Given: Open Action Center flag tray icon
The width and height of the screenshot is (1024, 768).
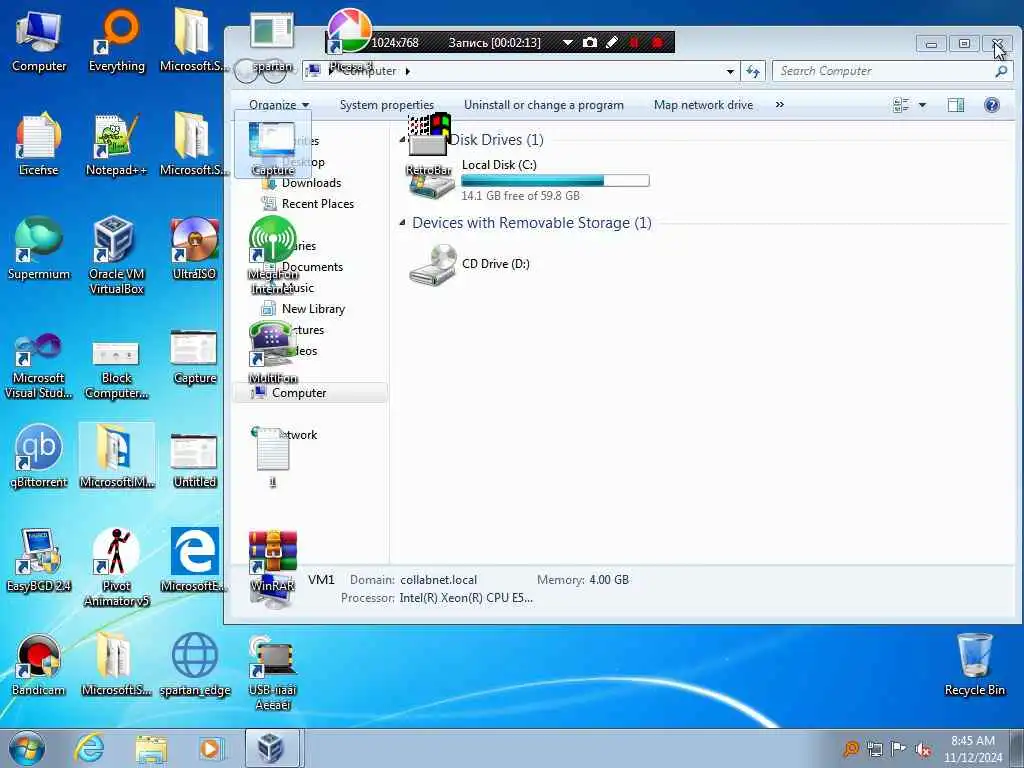Looking at the screenshot, I should 899,748.
